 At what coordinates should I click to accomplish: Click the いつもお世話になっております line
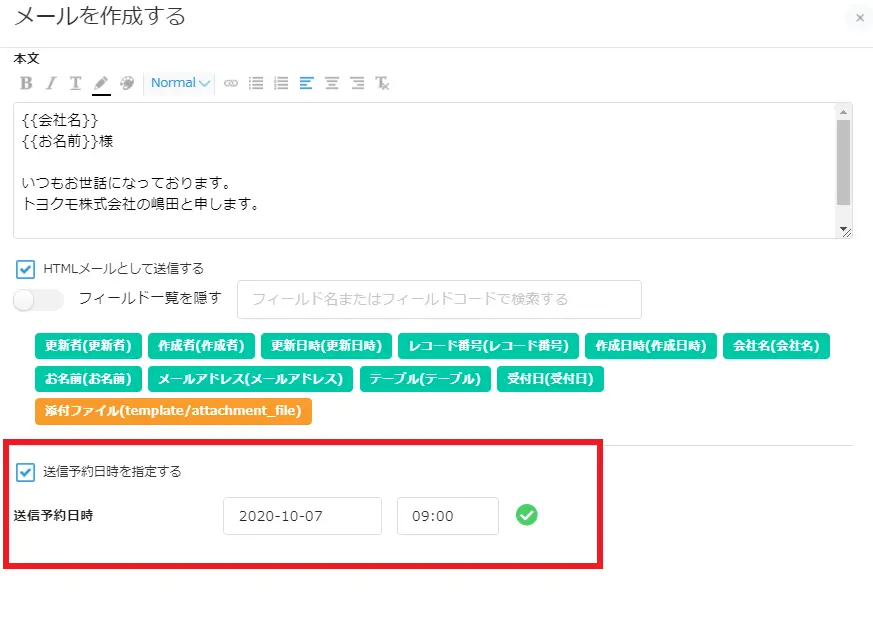click(126, 183)
